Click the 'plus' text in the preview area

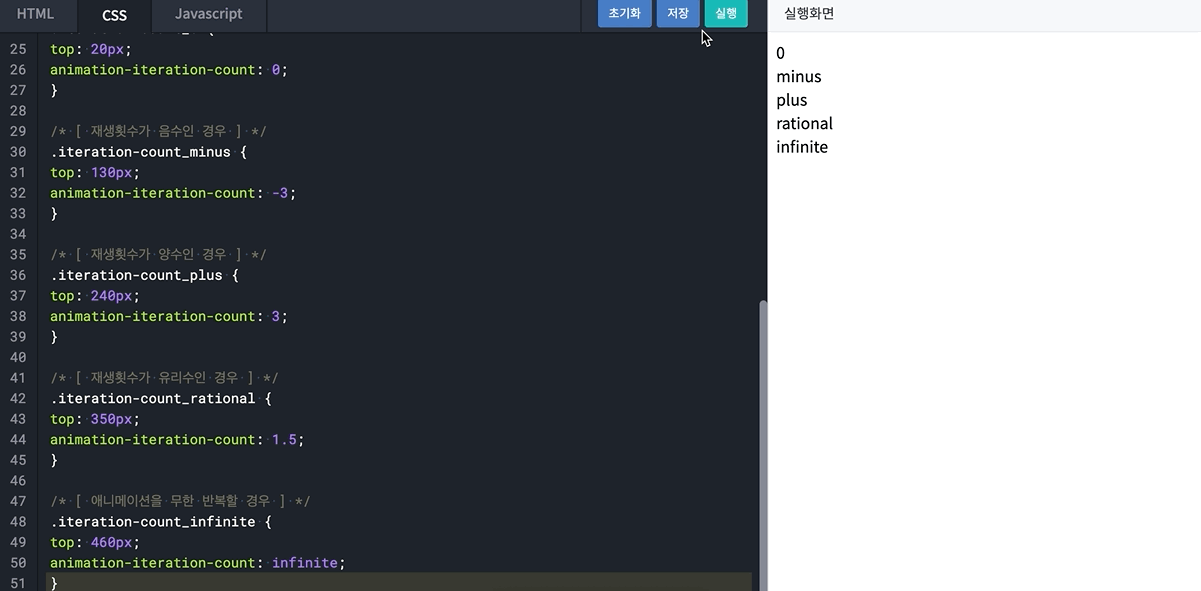pos(791,99)
